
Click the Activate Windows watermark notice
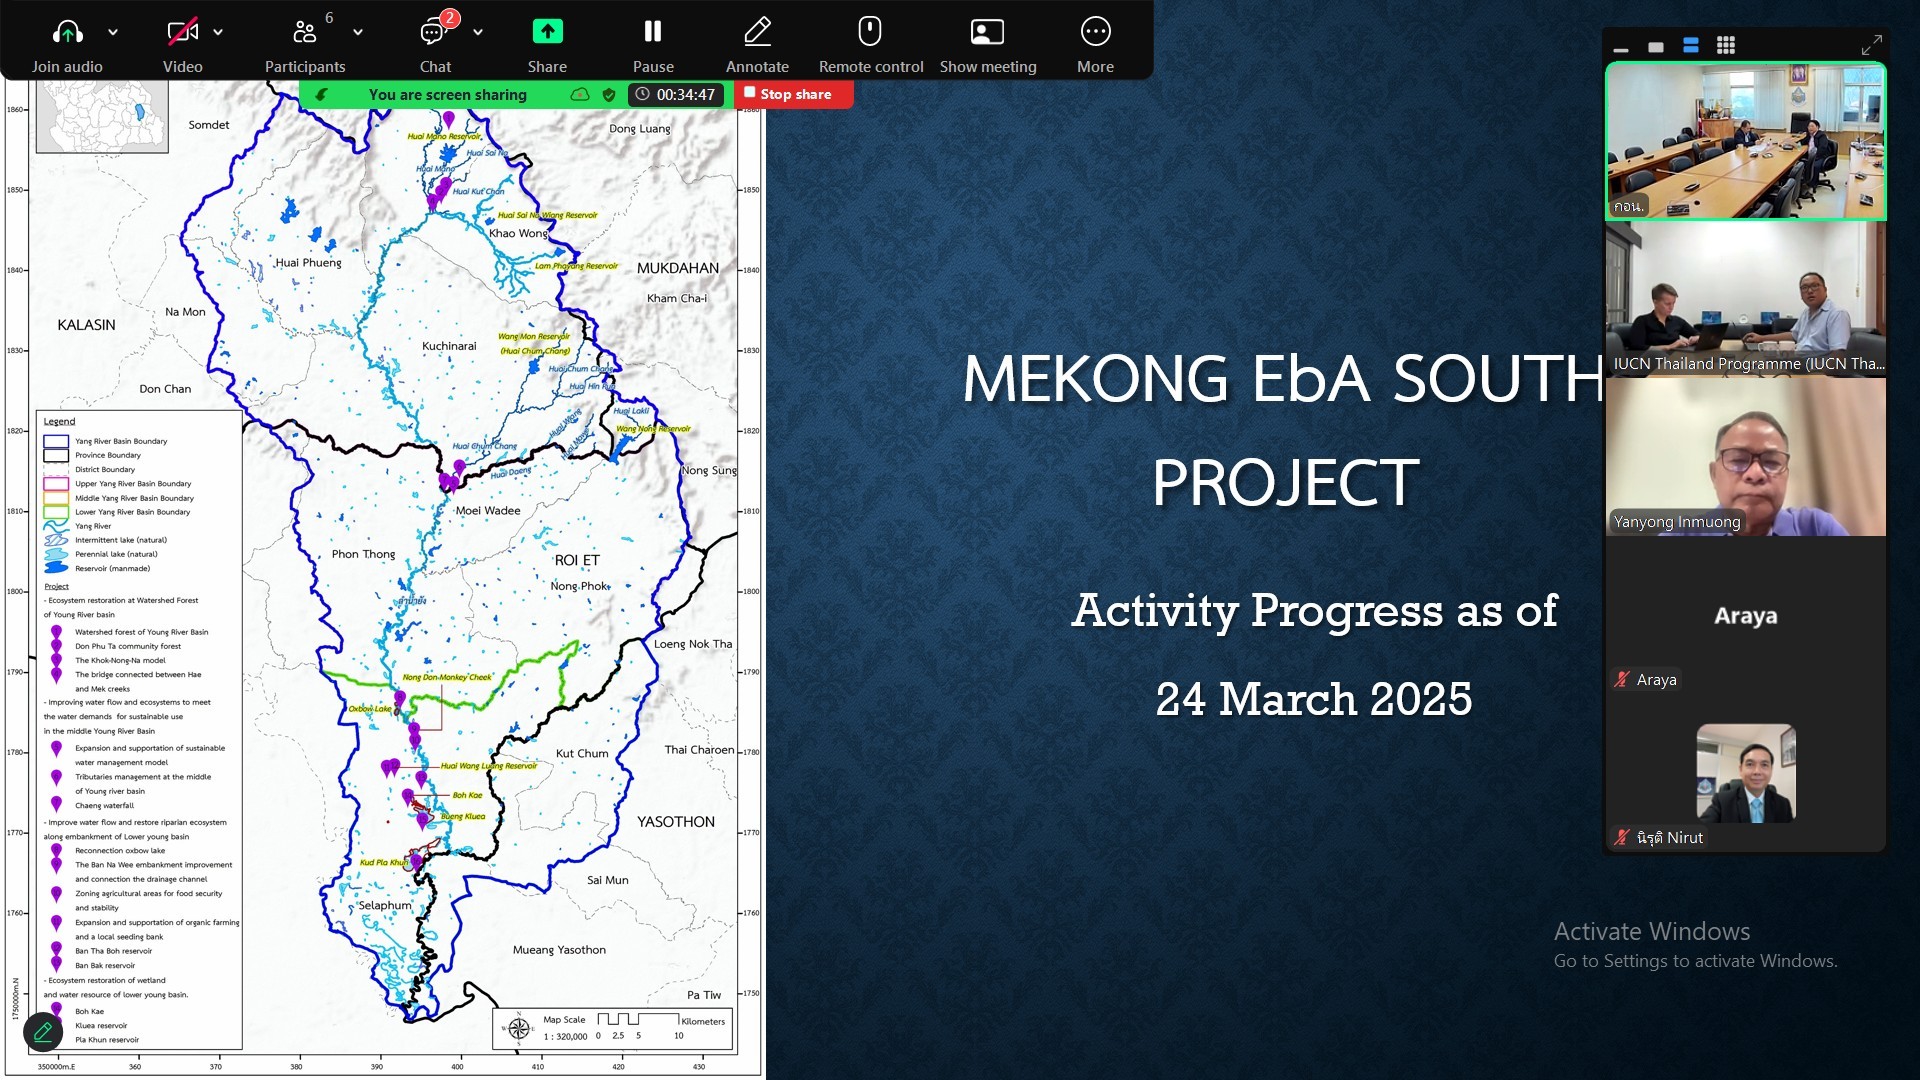1695,945
